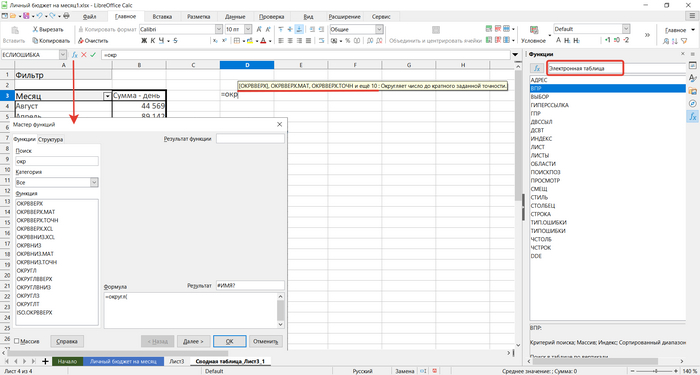
Task: Align cell content to top
Action: (x=281, y=29)
